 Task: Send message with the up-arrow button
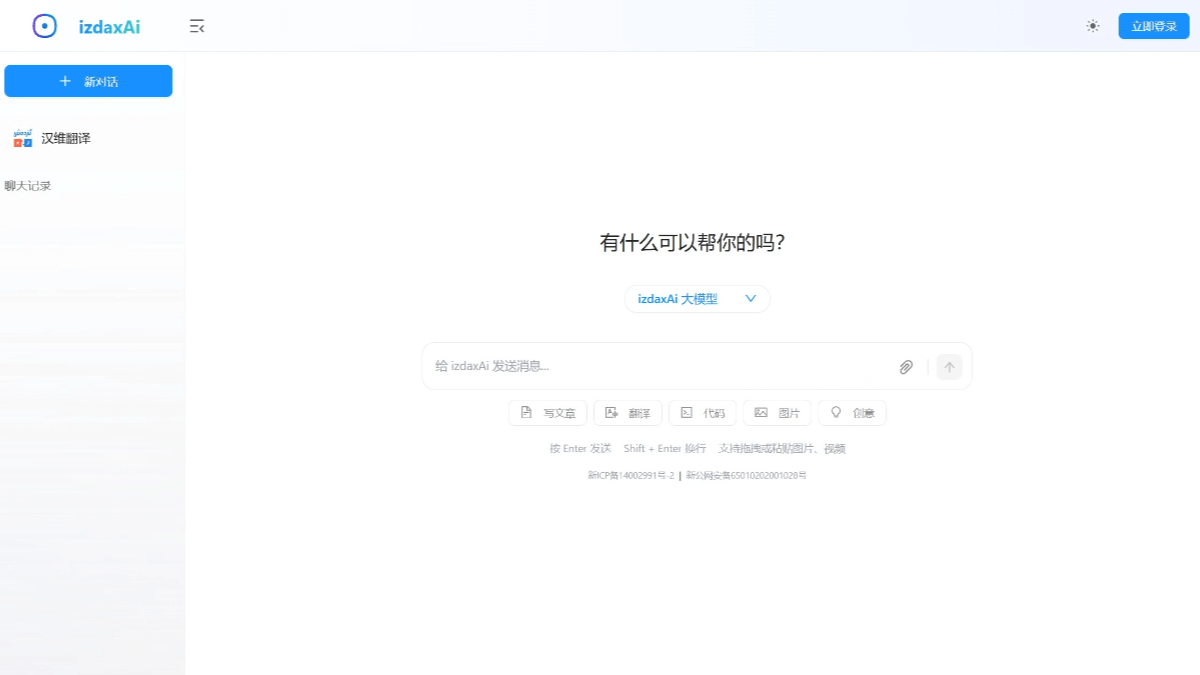click(950, 367)
